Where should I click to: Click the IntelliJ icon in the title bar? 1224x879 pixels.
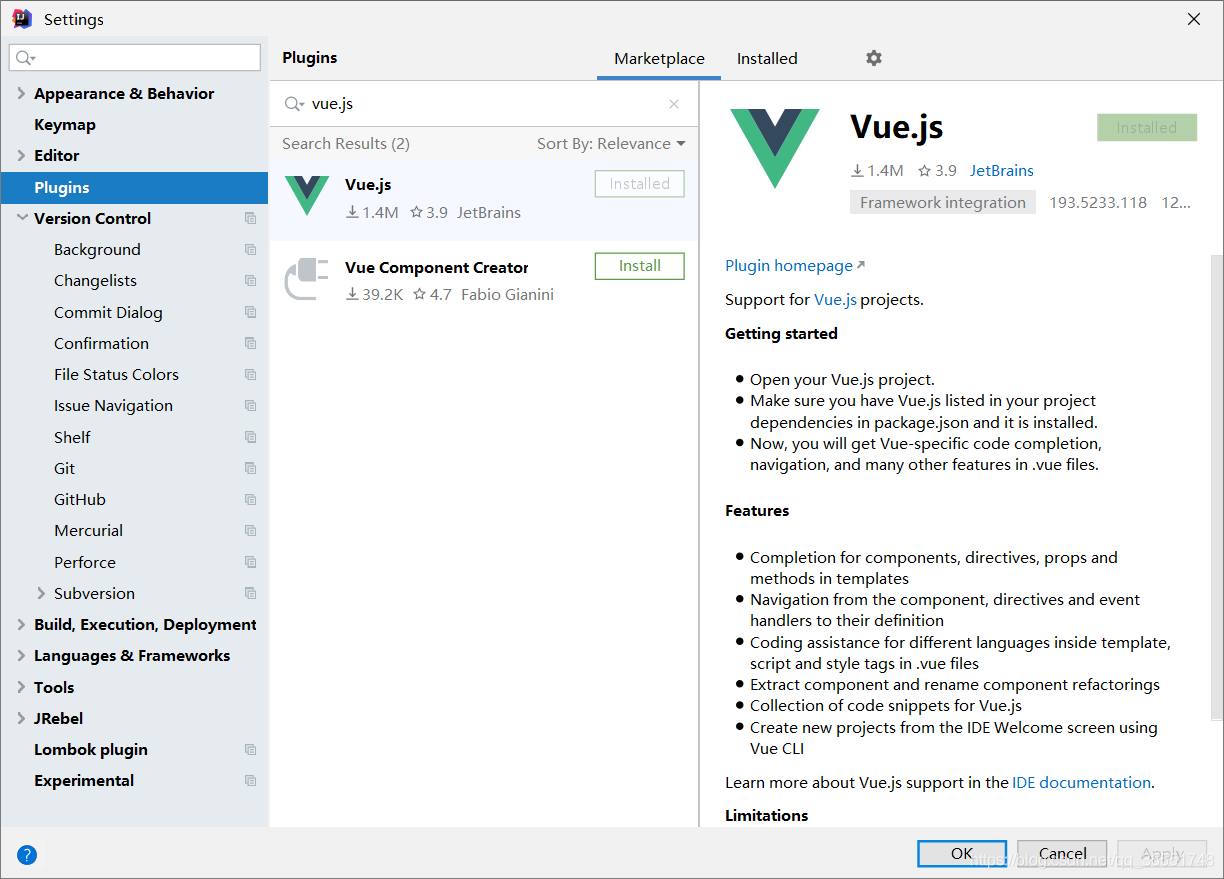22,19
